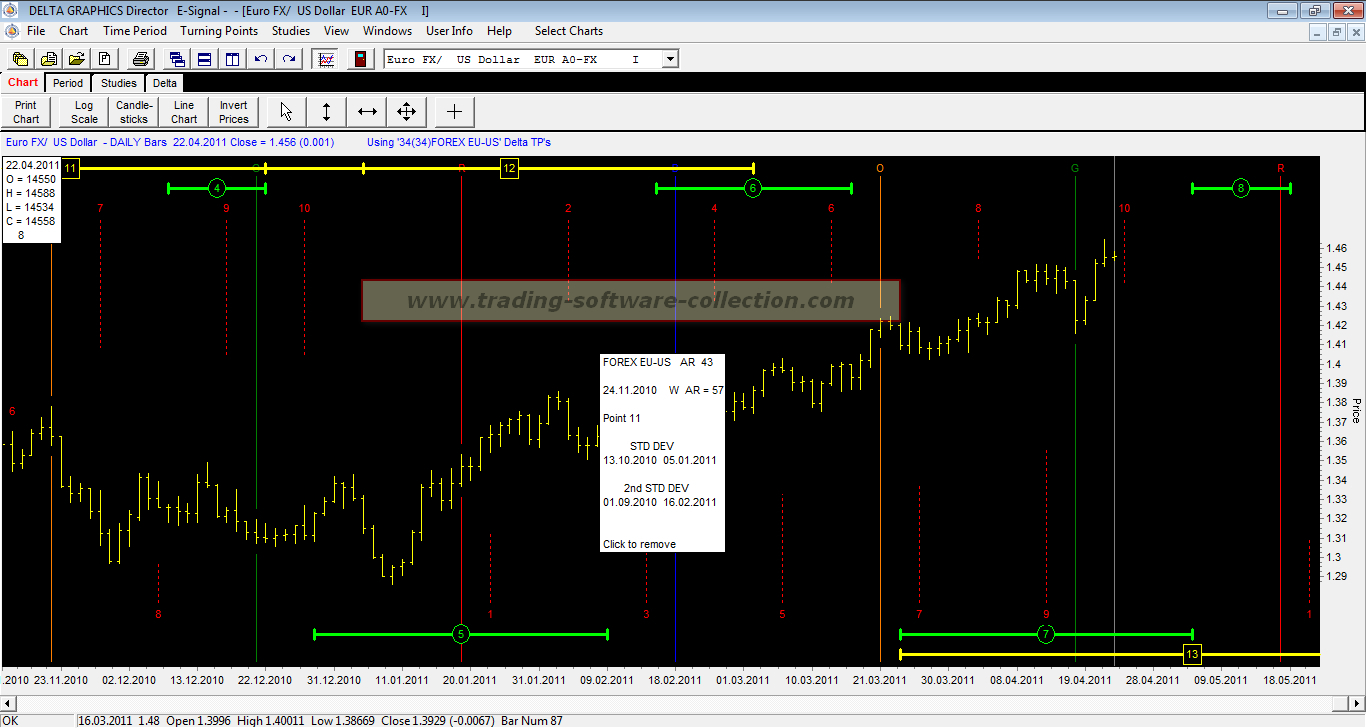Select the arrow pointer tool
Viewport: 1366px width, 728px height.
point(287,111)
